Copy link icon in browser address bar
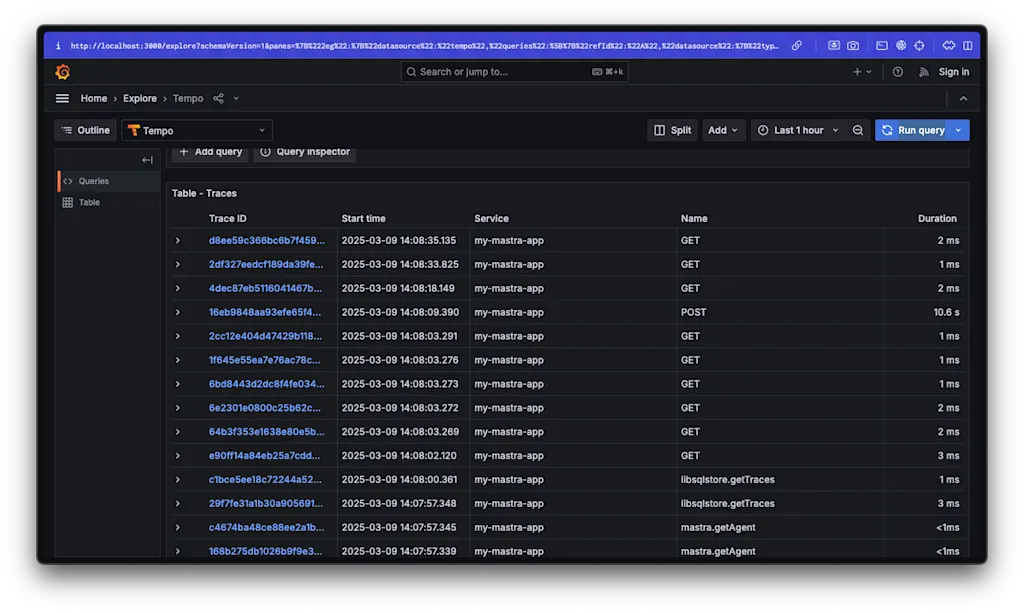 pyautogui.click(x=797, y=46)
